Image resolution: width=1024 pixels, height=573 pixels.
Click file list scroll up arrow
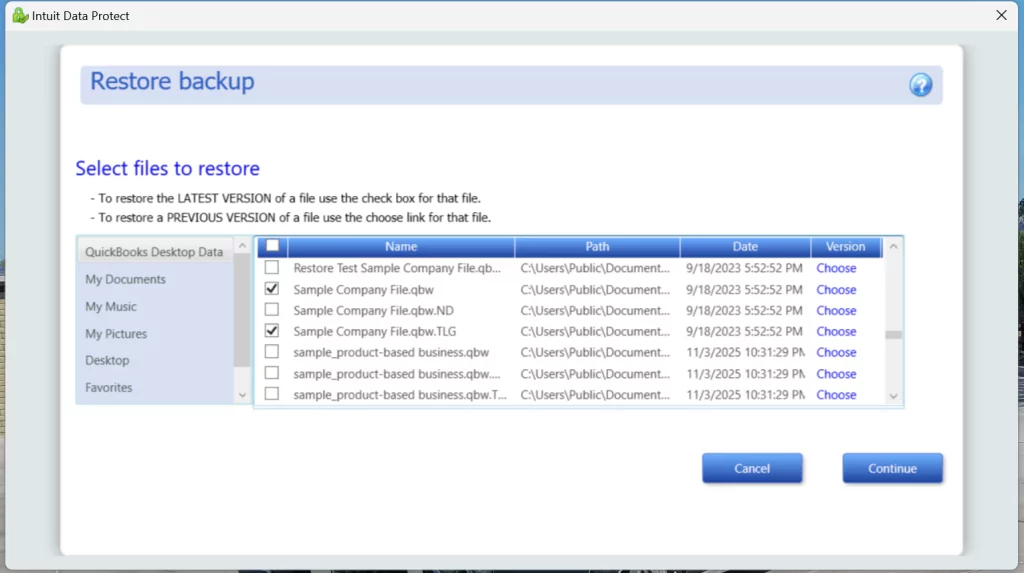click(x=893, y=246)
